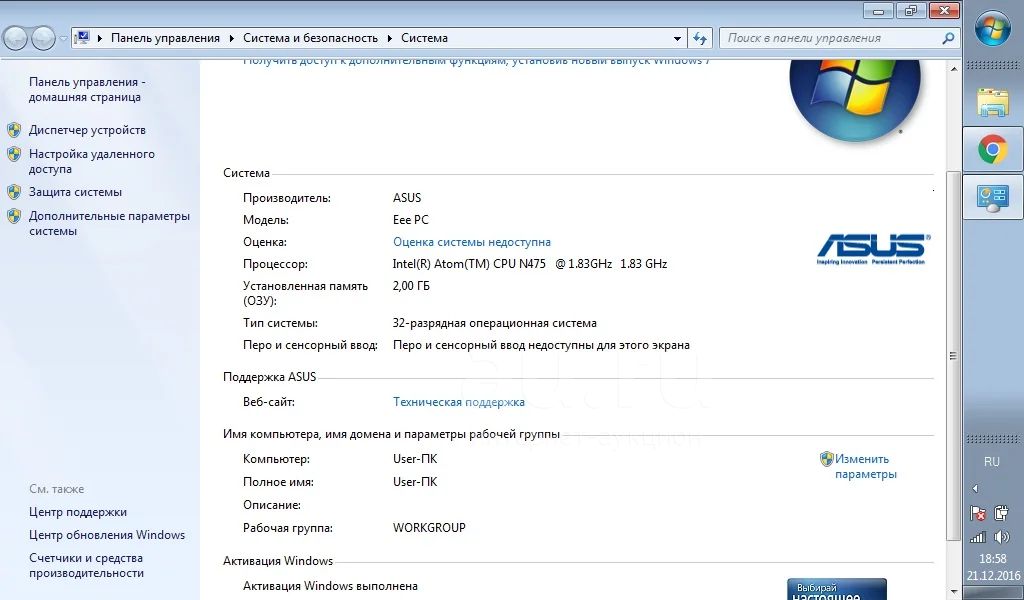Switch the RU input language indicator
The height and width of the screenshot is (600, 1024).
[992, 462]
